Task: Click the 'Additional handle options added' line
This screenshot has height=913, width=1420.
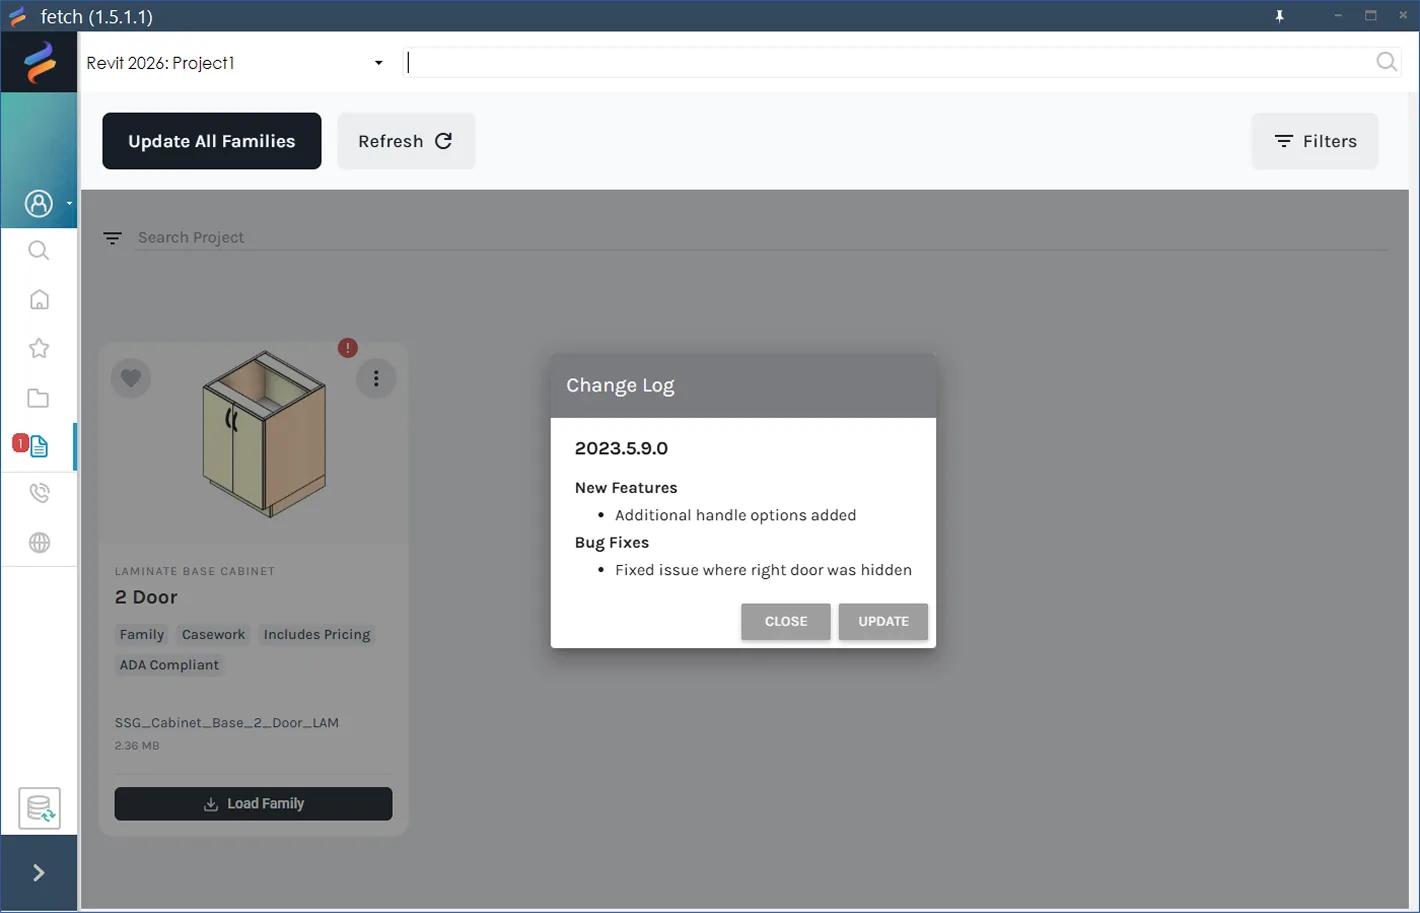Action: click(x=736, y=515)
